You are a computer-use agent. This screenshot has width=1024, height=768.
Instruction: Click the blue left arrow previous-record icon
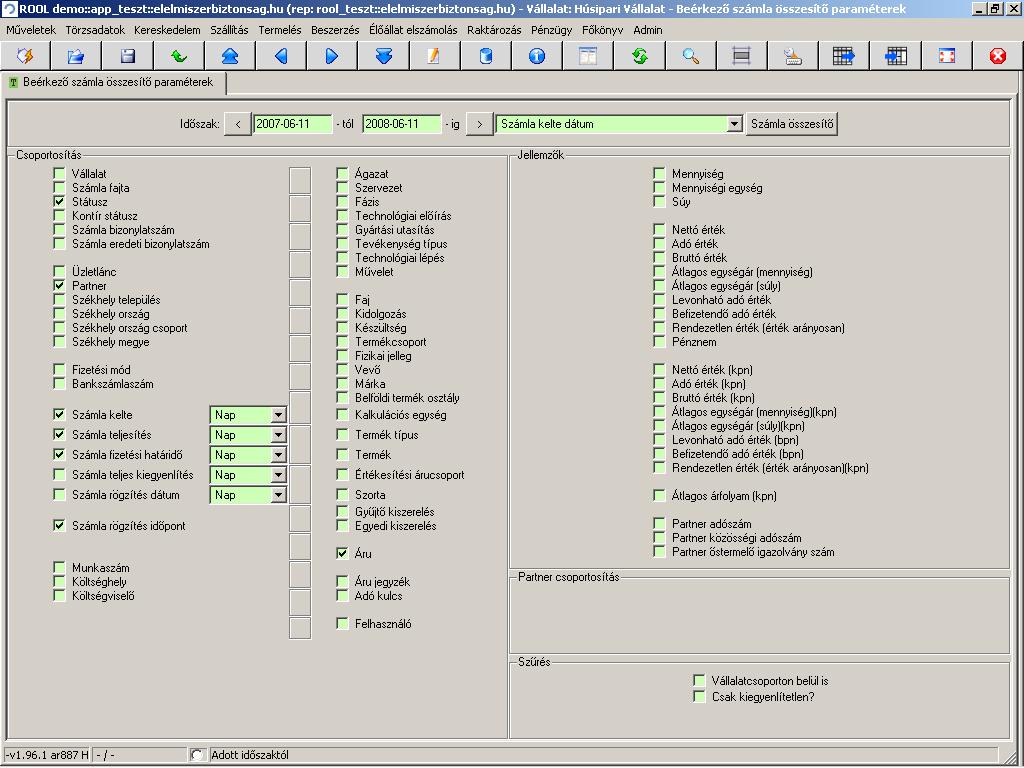(281, 56)
